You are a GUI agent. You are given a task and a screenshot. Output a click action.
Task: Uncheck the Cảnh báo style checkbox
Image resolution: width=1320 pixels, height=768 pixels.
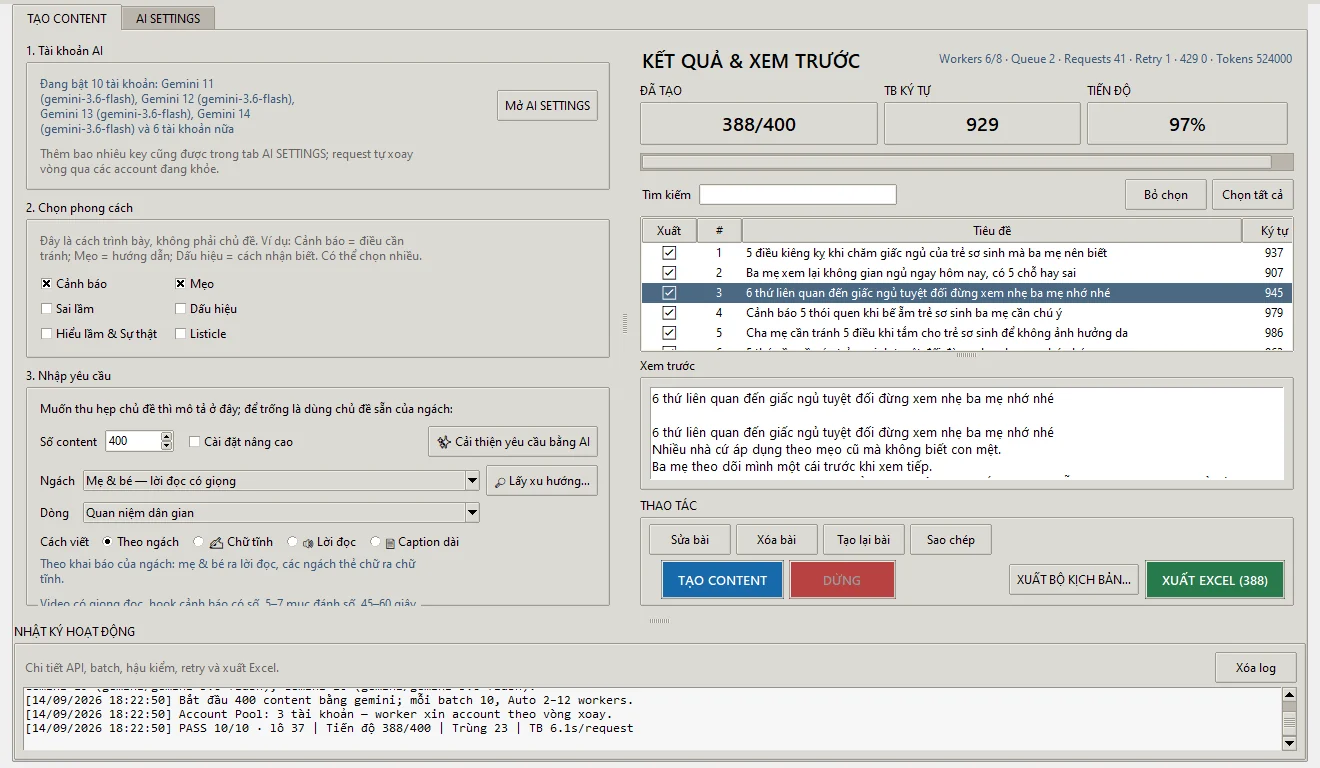pyautogui.click(x=46, y=284)
